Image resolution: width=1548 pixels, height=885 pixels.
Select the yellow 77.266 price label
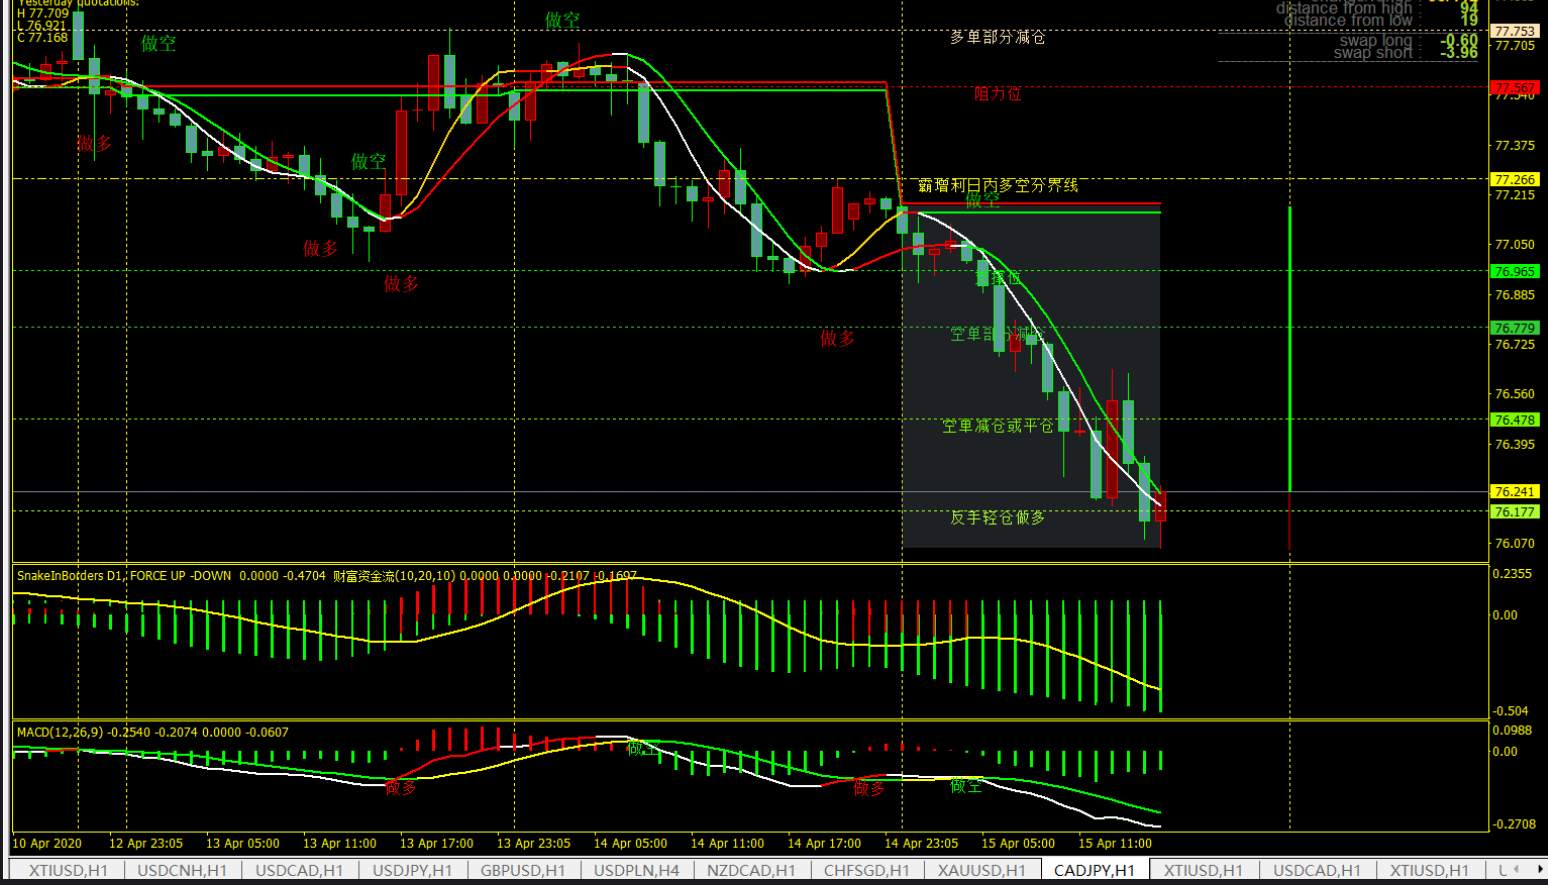click(1514, 180)
